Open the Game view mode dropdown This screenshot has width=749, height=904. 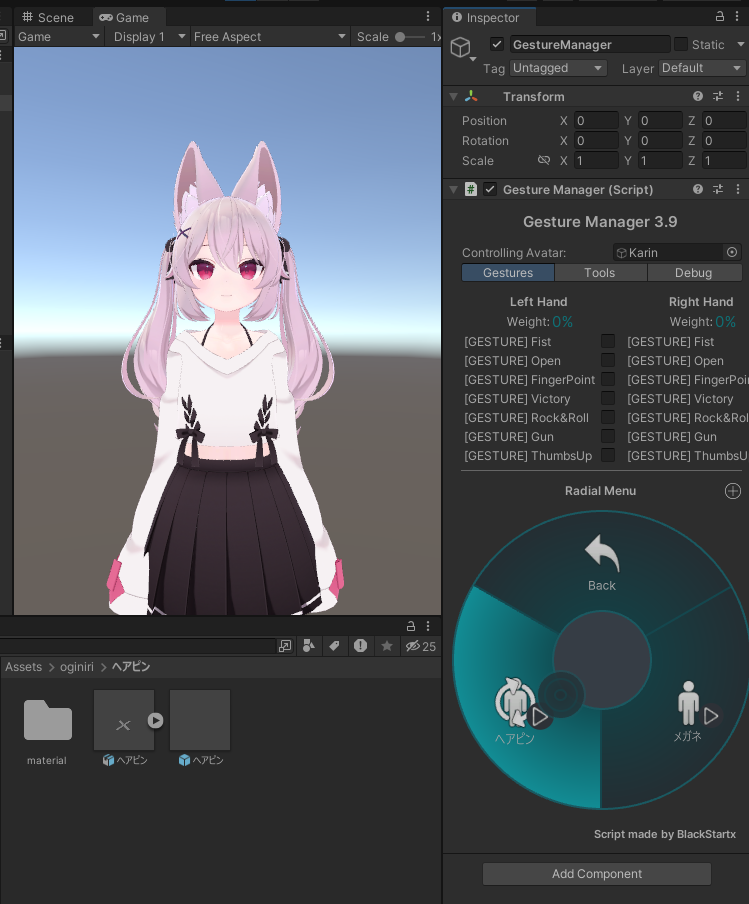[x=59, y=37]
